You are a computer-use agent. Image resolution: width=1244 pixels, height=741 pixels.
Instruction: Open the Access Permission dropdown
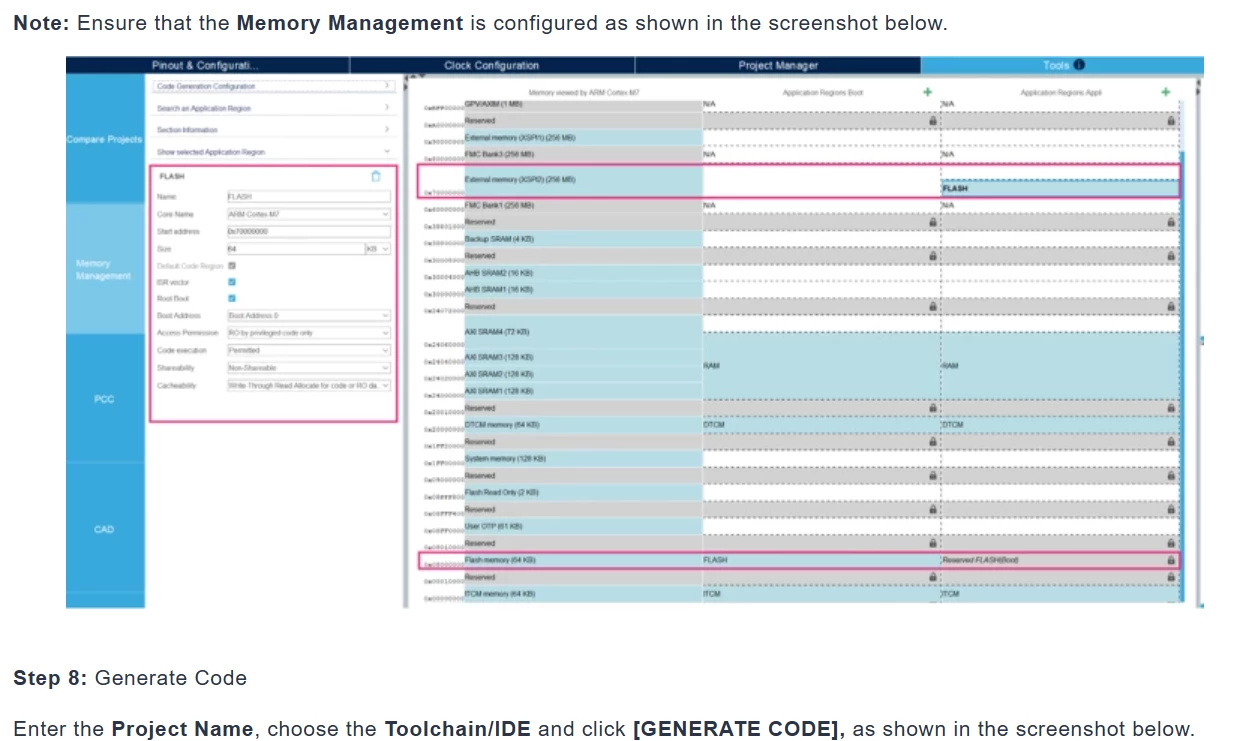[309, 333]
